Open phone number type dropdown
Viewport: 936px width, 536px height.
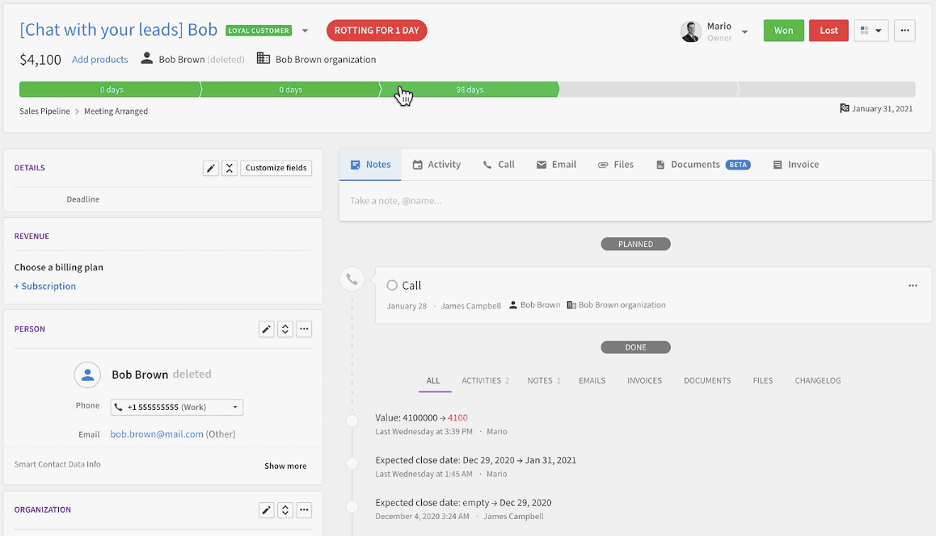coord(235,408)
